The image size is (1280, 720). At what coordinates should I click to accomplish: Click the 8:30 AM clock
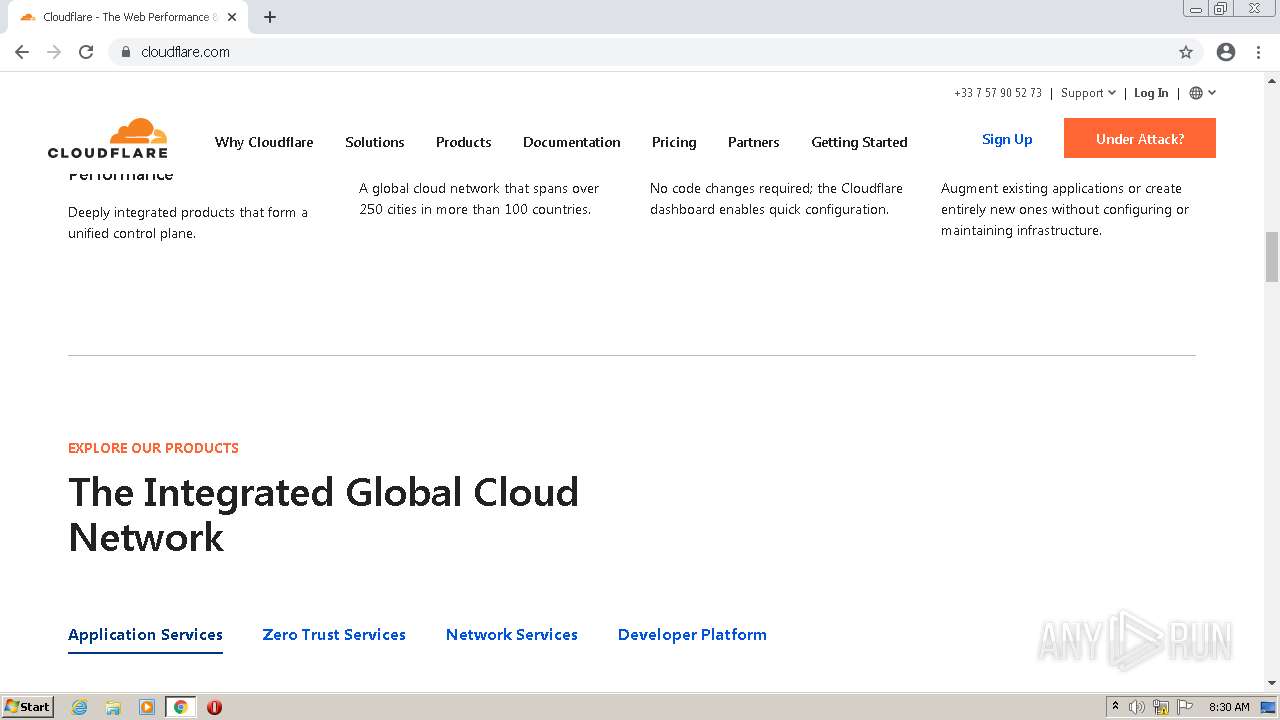1229,707
